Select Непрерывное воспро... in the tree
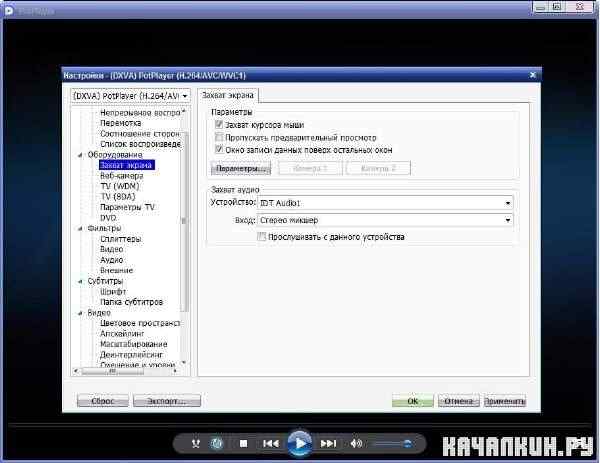The height and width of the screenshot is (463, 600). [x=140, y=112]
